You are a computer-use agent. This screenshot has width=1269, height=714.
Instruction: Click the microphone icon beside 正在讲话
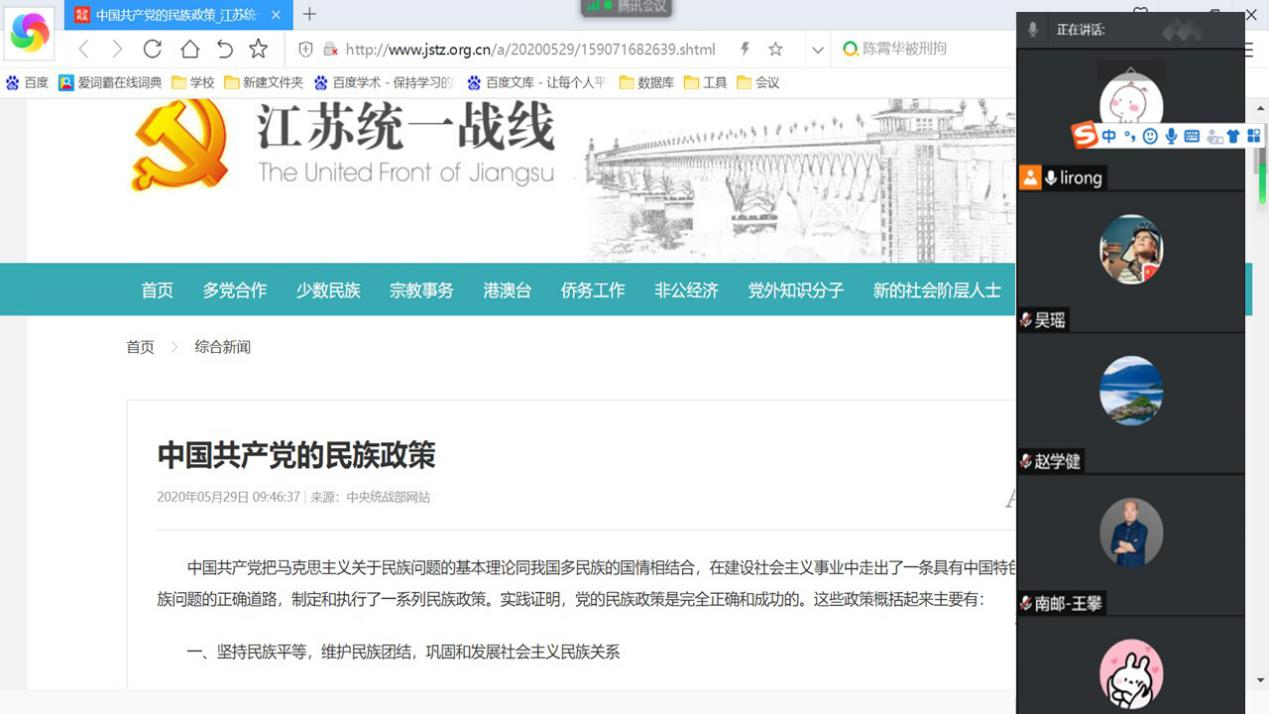tap(1033, 30)
